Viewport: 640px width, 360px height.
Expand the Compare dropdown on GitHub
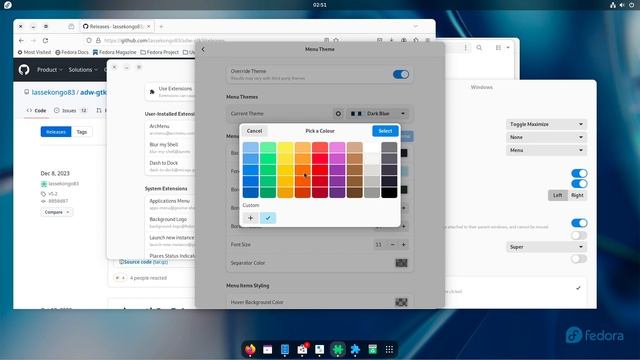[x=57, y=212]
